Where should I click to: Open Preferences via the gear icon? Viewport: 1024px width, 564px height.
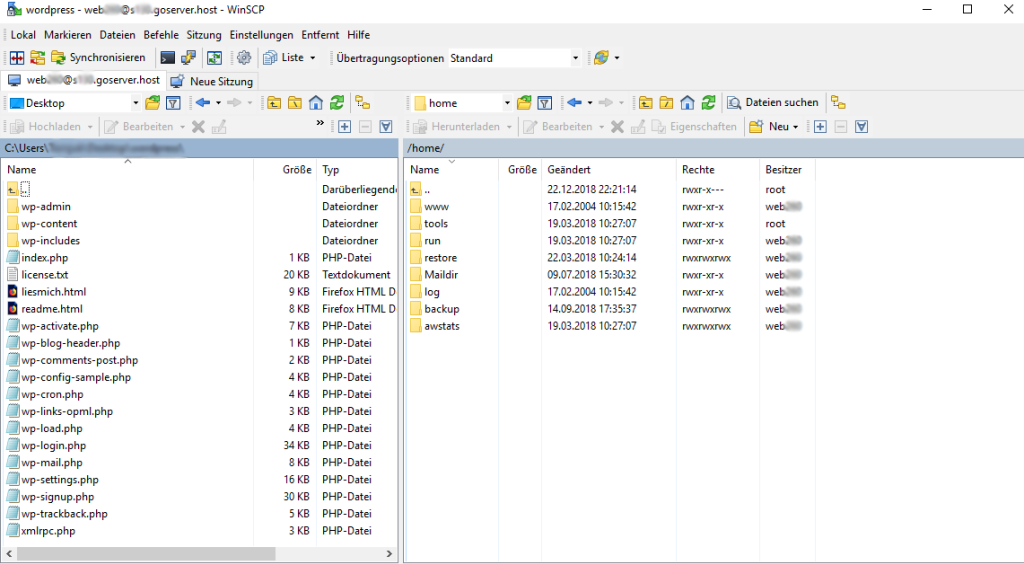(x=243, y=58)
